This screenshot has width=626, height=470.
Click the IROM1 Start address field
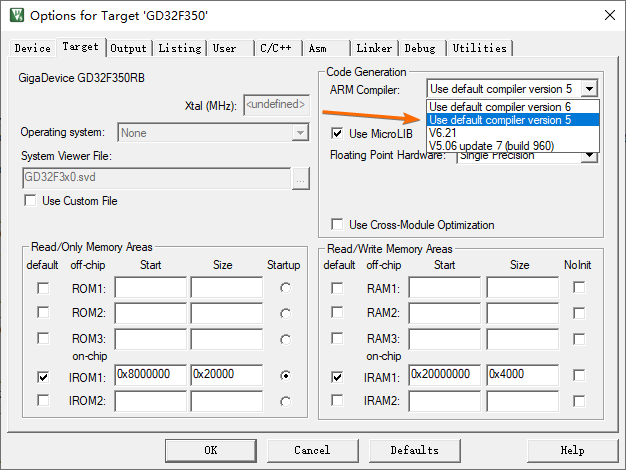[151, 375]
